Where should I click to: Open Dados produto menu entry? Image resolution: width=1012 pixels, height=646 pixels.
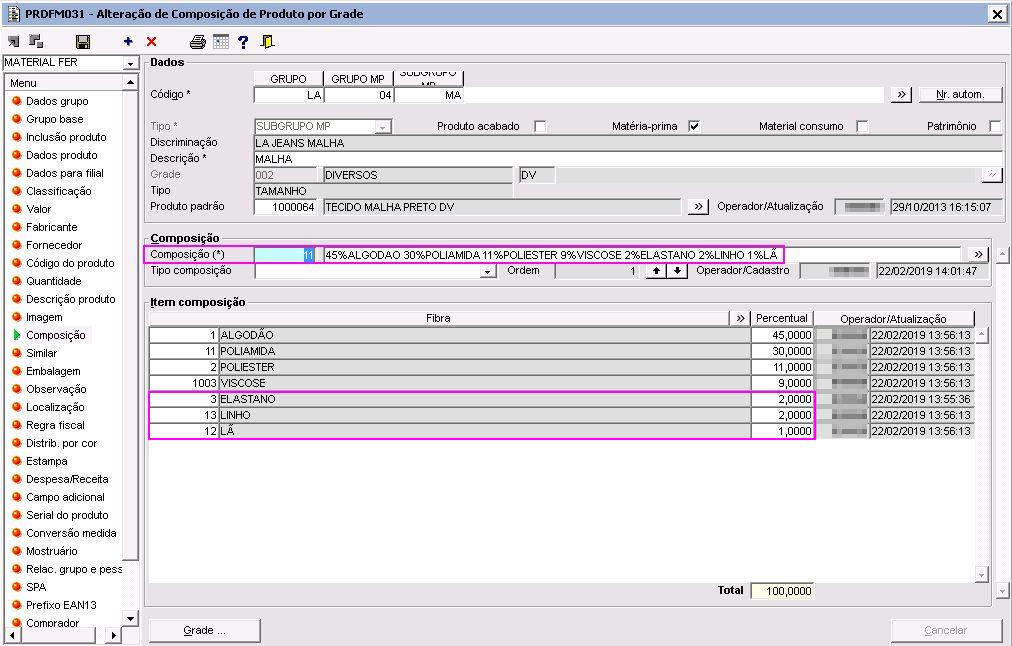point(61,156)
